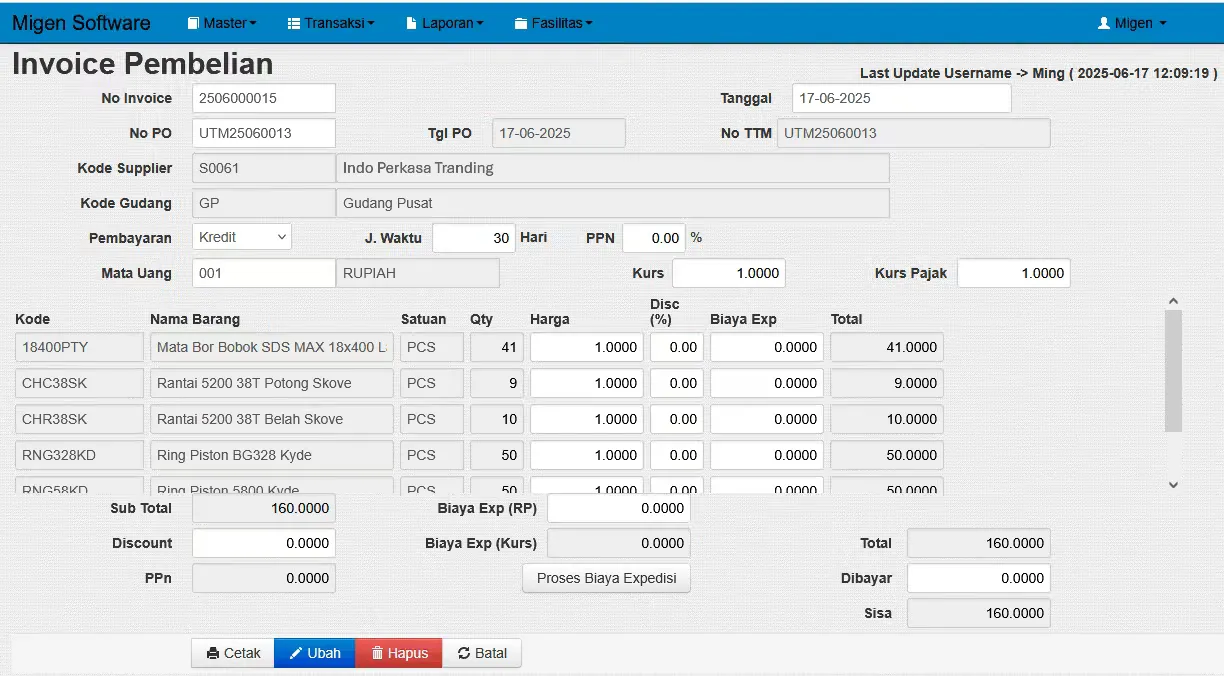Open the Master menu

coord(222,23)
